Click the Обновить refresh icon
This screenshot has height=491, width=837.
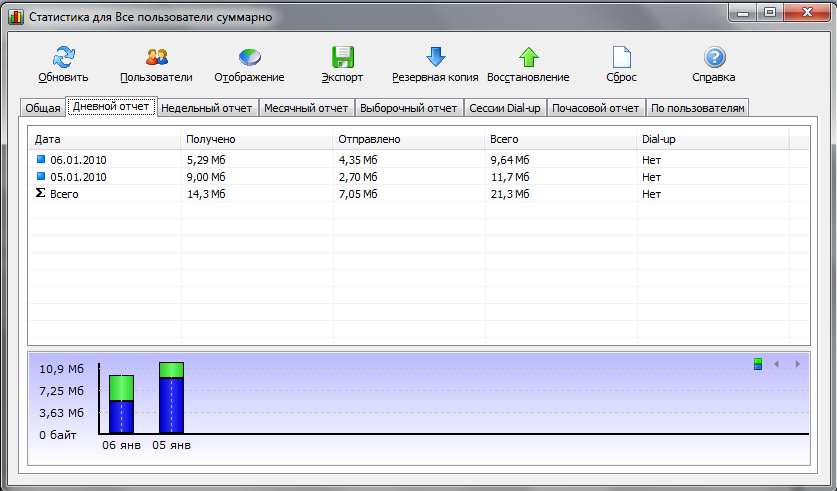tap(63, 58)
